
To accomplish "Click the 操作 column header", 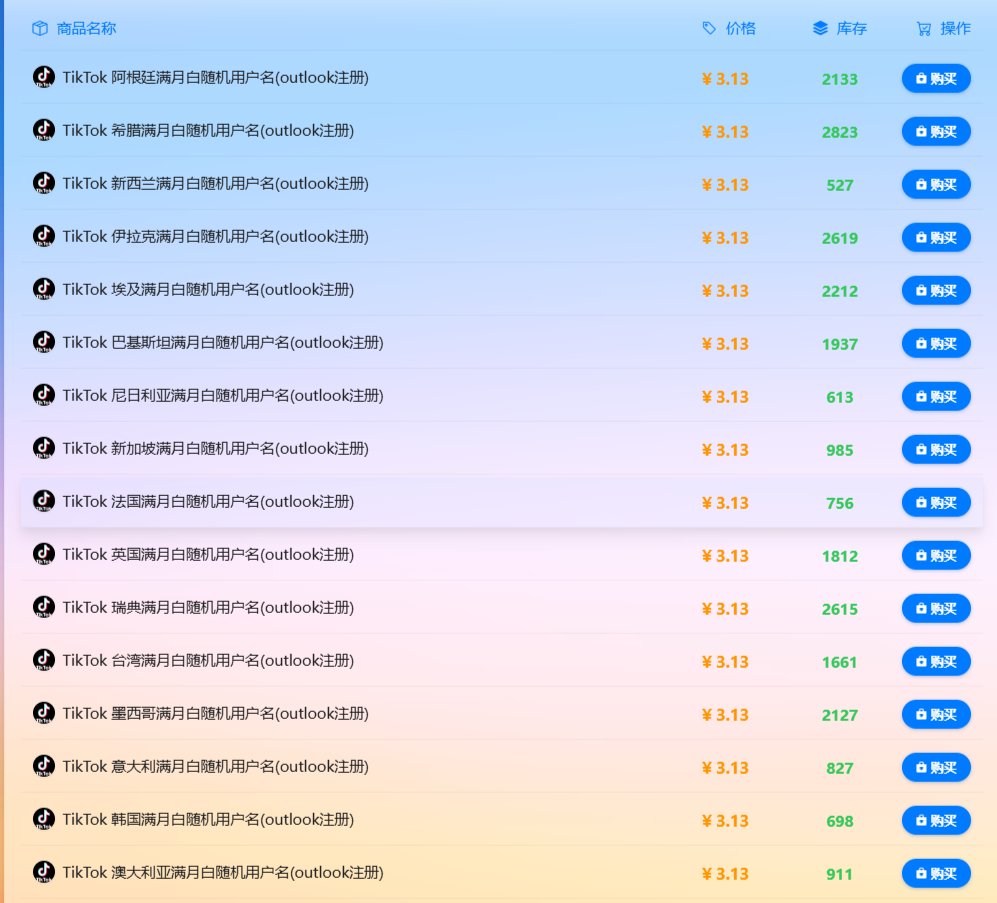I will [956, 29].
